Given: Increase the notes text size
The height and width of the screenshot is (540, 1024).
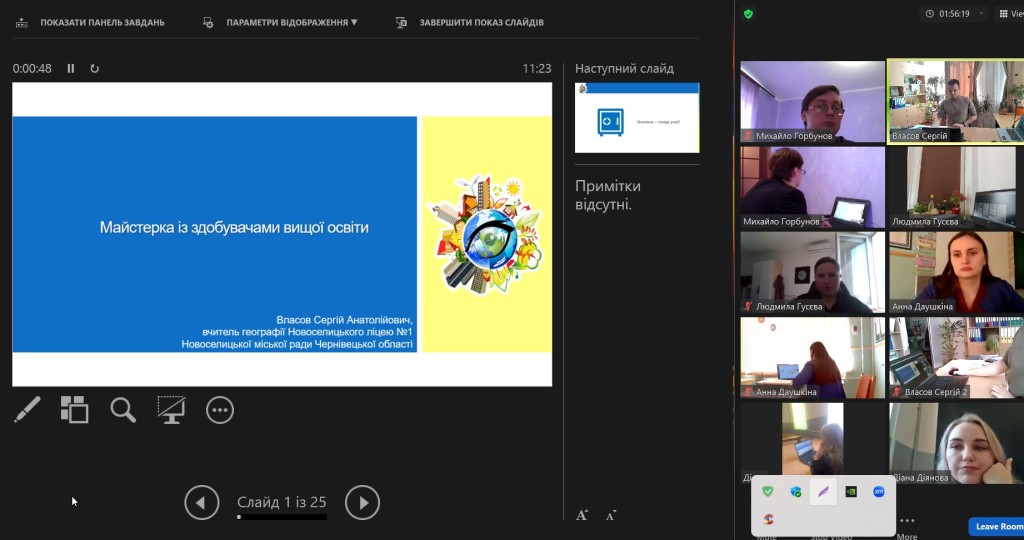Looking at the screenshot, I should point(582,515).
